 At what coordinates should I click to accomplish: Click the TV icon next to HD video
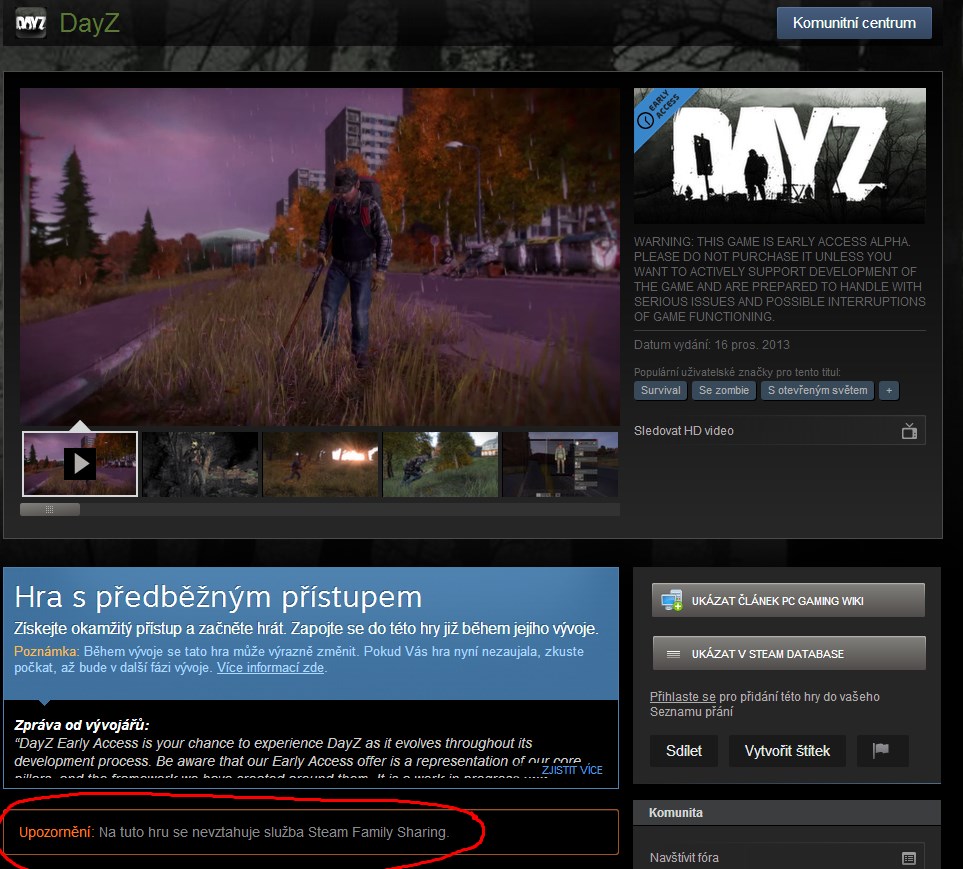(x=910, y=431)
